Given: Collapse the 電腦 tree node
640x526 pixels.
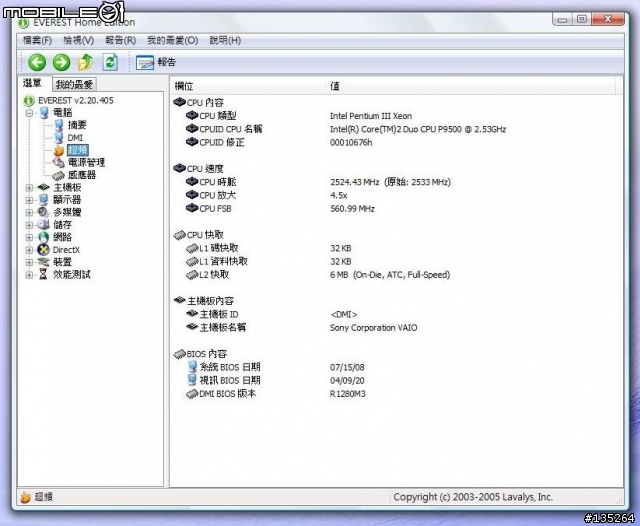Looking at the screenshot, I should pyautogui.click(x=29, y=113).
